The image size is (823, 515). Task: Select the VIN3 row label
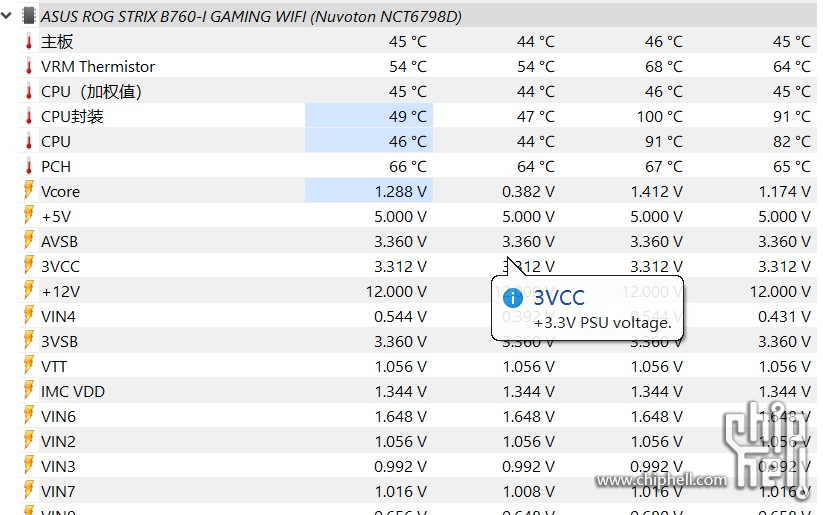point(58,467)
